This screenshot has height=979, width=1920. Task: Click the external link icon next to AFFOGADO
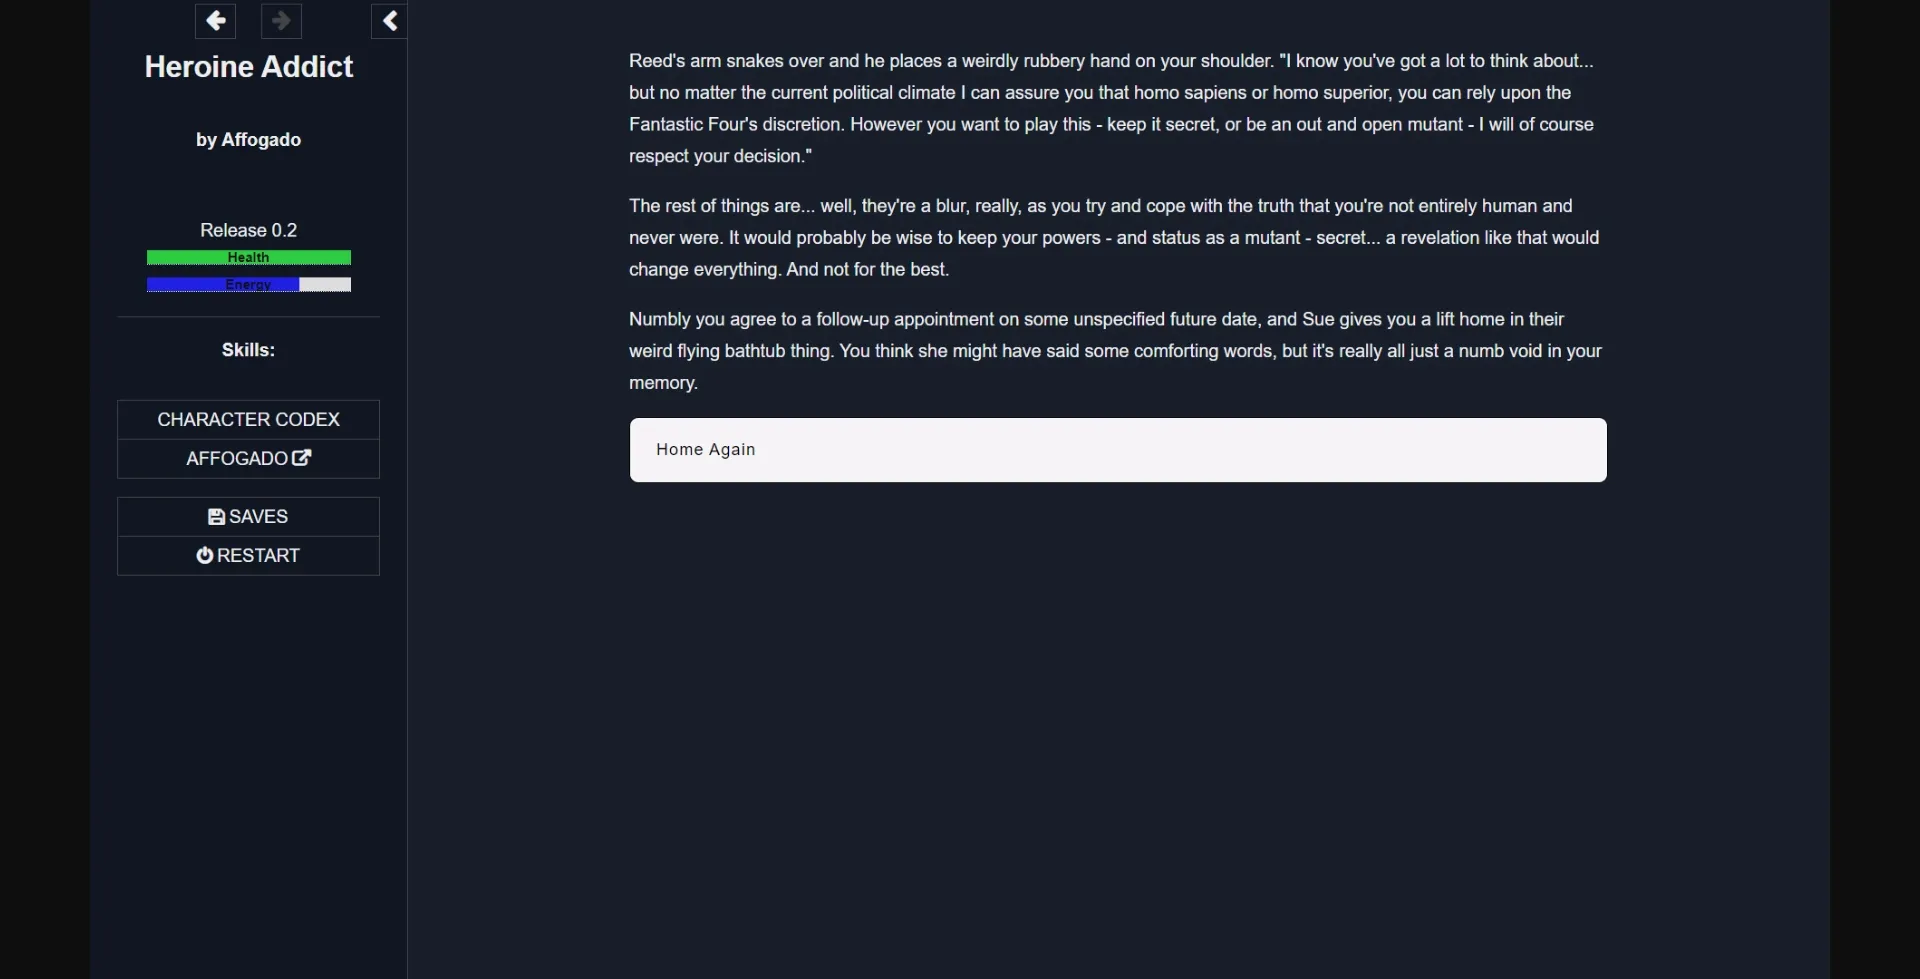(302, 458)
